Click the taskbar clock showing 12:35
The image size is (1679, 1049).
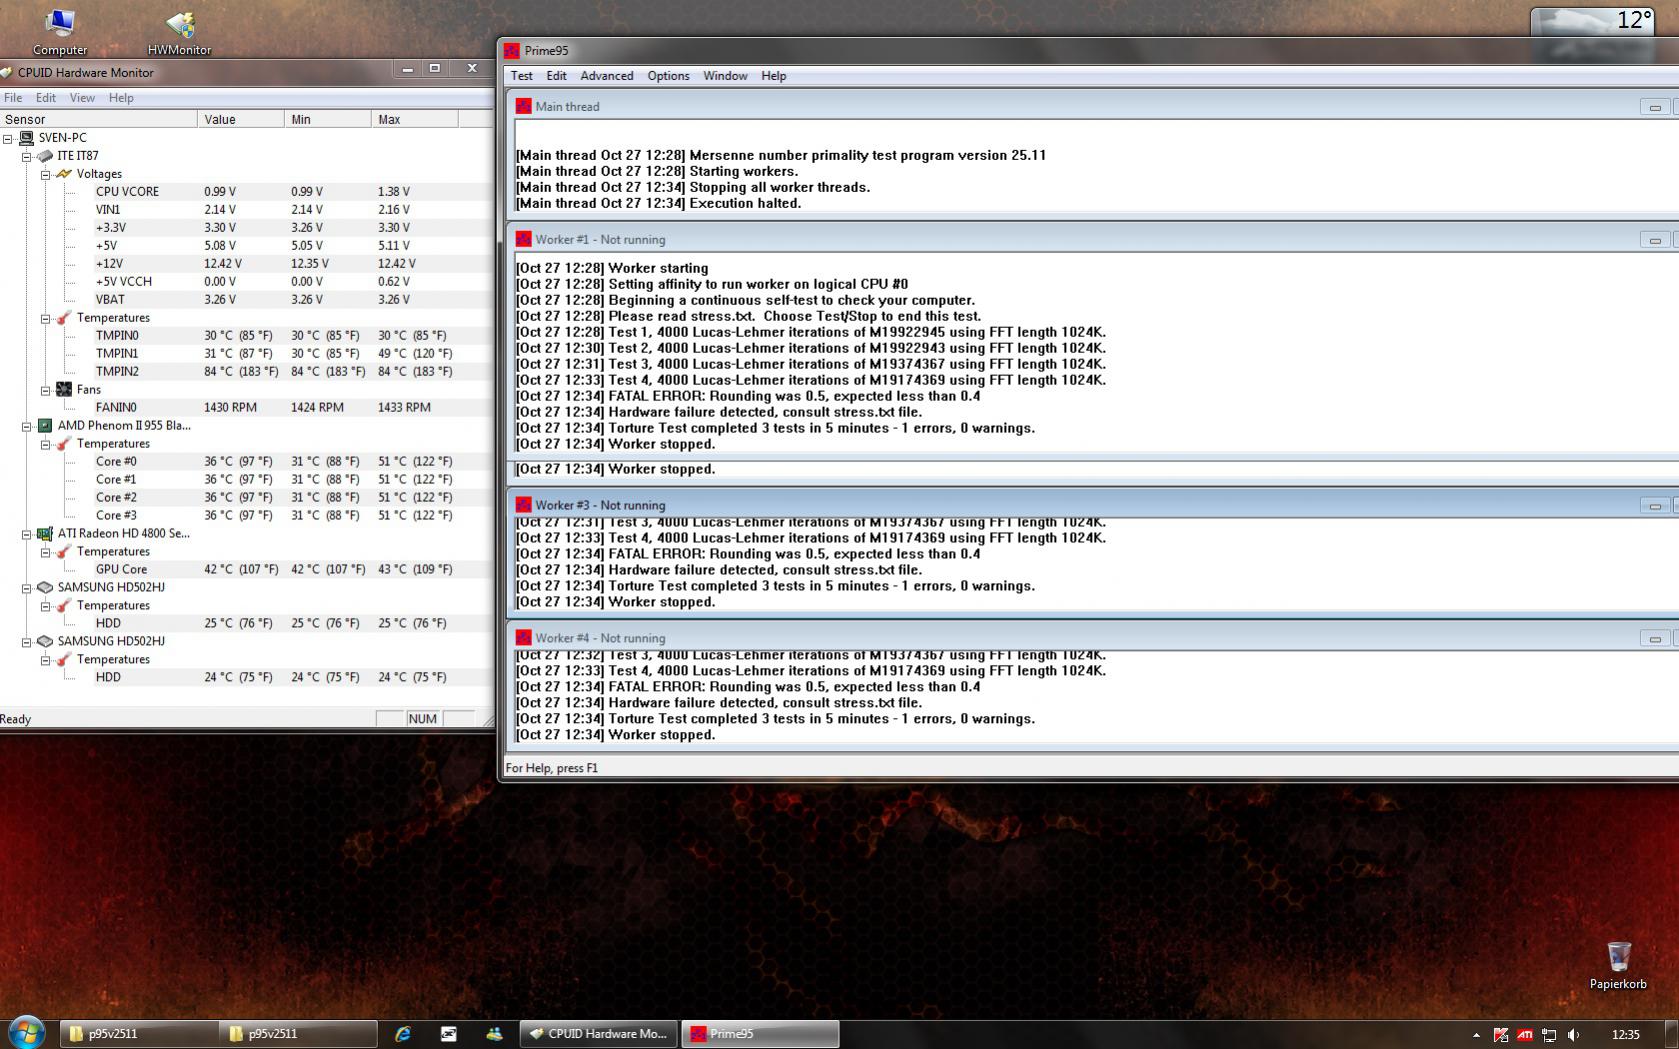click(x=1626, y=1035)
